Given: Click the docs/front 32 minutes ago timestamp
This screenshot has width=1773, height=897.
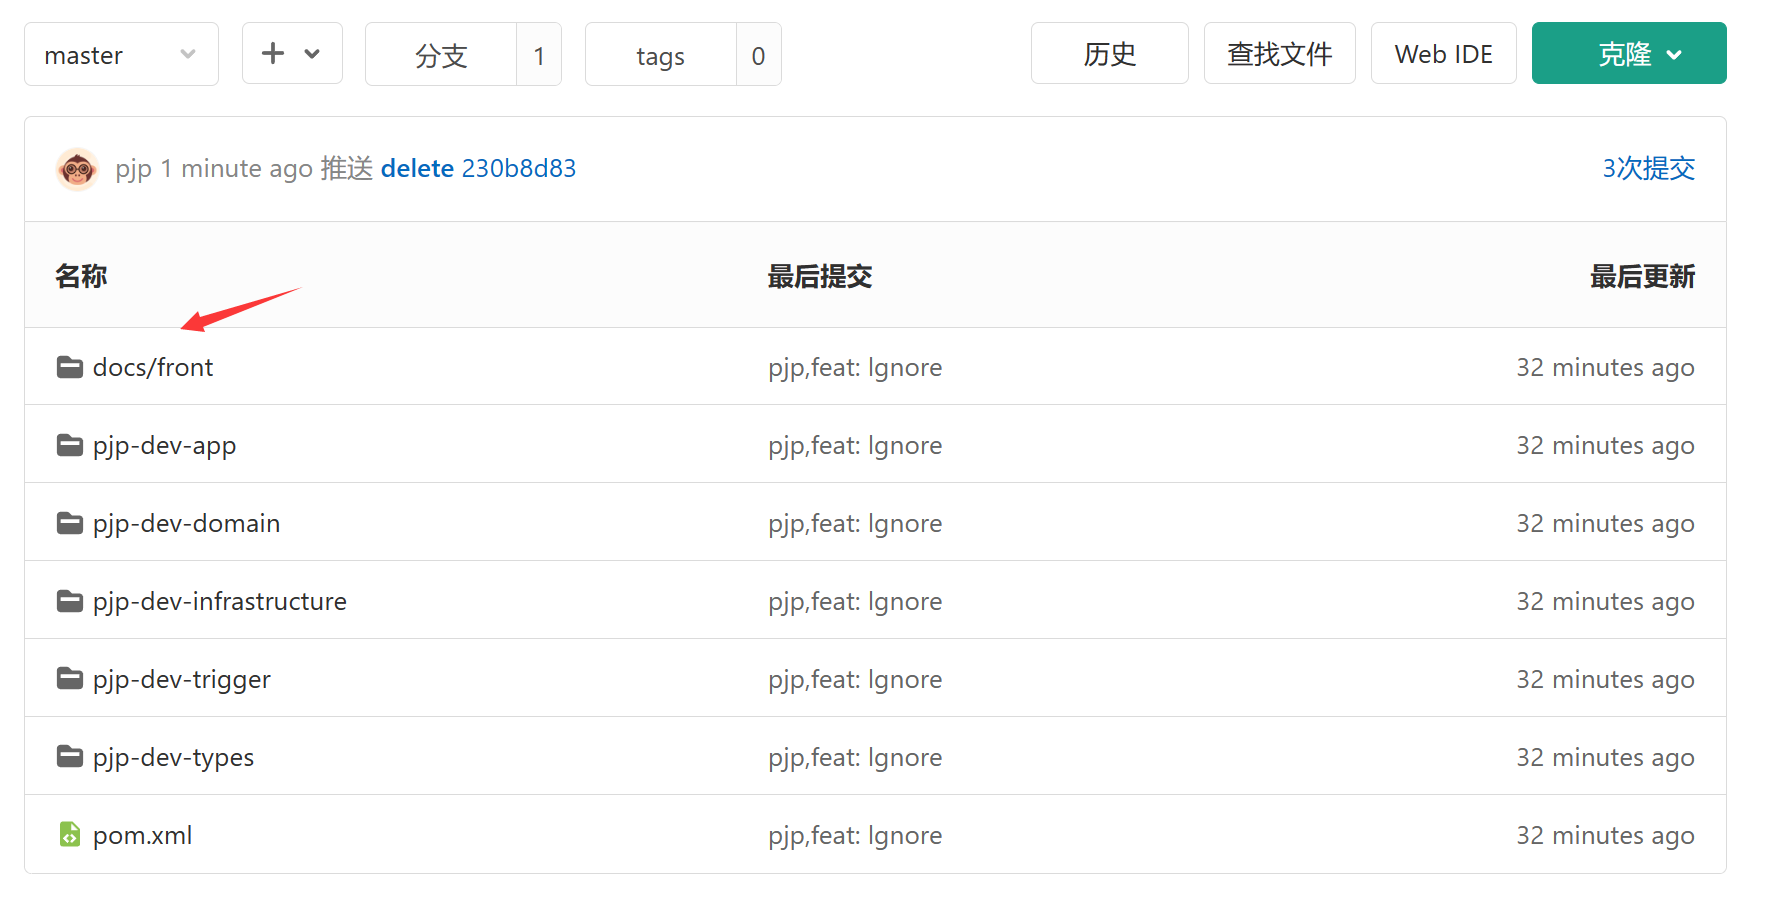Looking at the screenshot, I should (x=1606, y=367).
